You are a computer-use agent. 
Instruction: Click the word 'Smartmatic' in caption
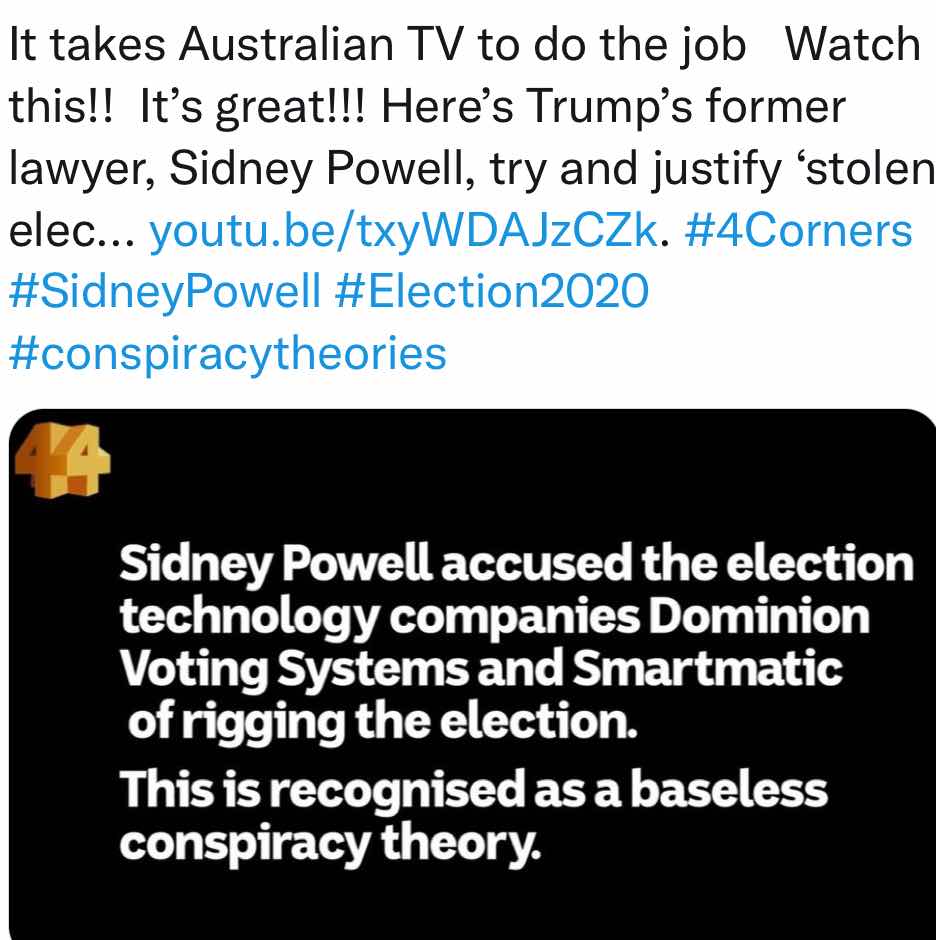pyautogui.click(x=707, y=669)
